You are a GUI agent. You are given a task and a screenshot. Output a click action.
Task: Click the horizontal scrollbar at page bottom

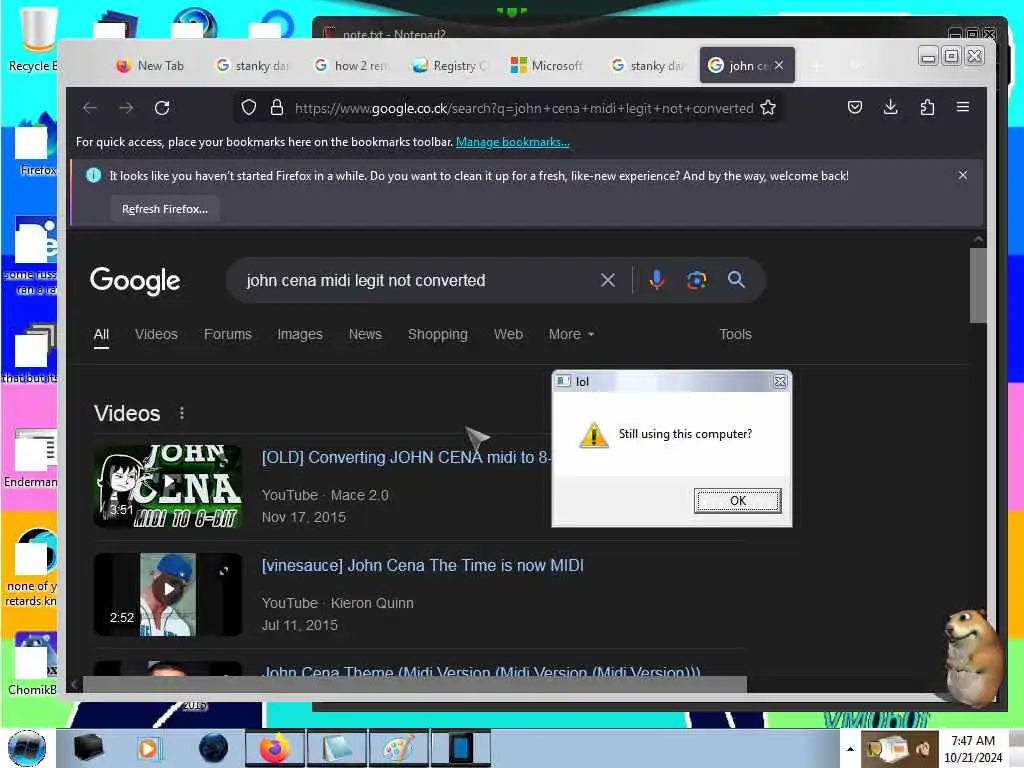coord(414,684)
